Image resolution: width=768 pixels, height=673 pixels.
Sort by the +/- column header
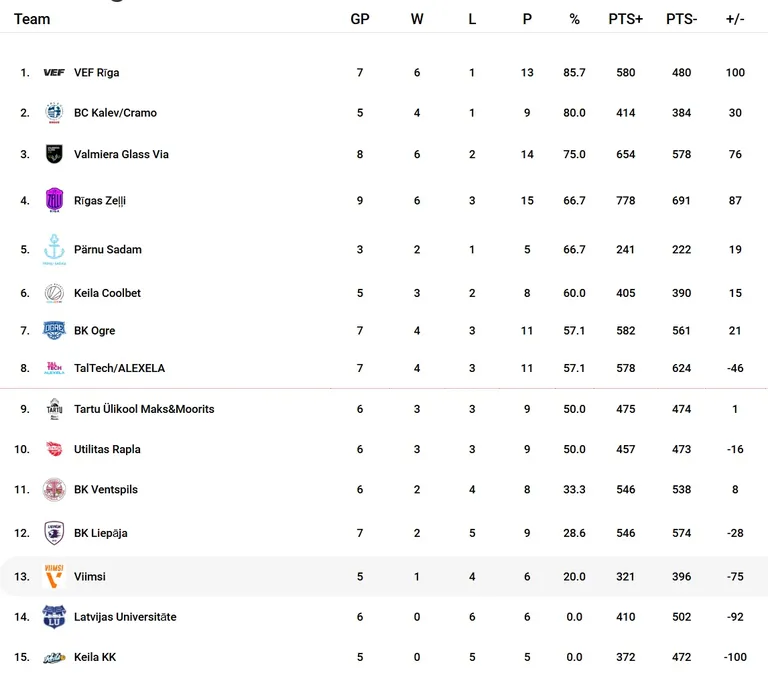point(735,19)
